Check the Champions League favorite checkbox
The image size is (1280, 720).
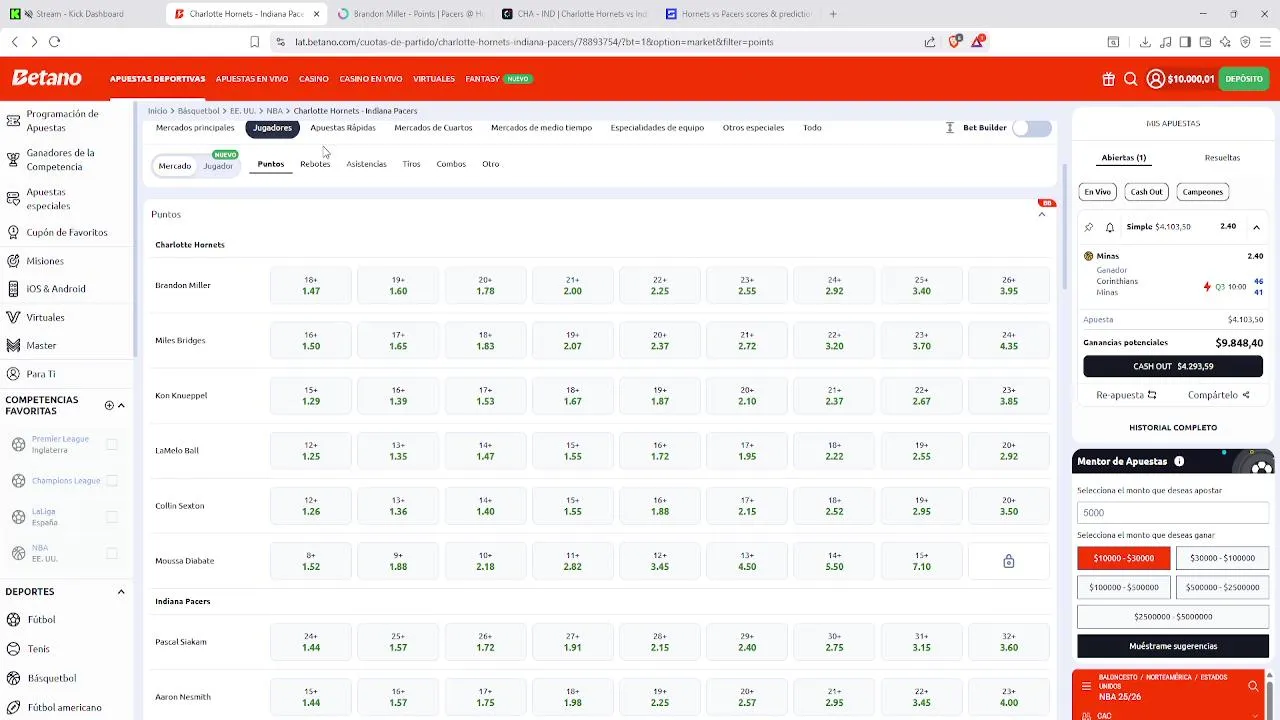coord(112,481)
